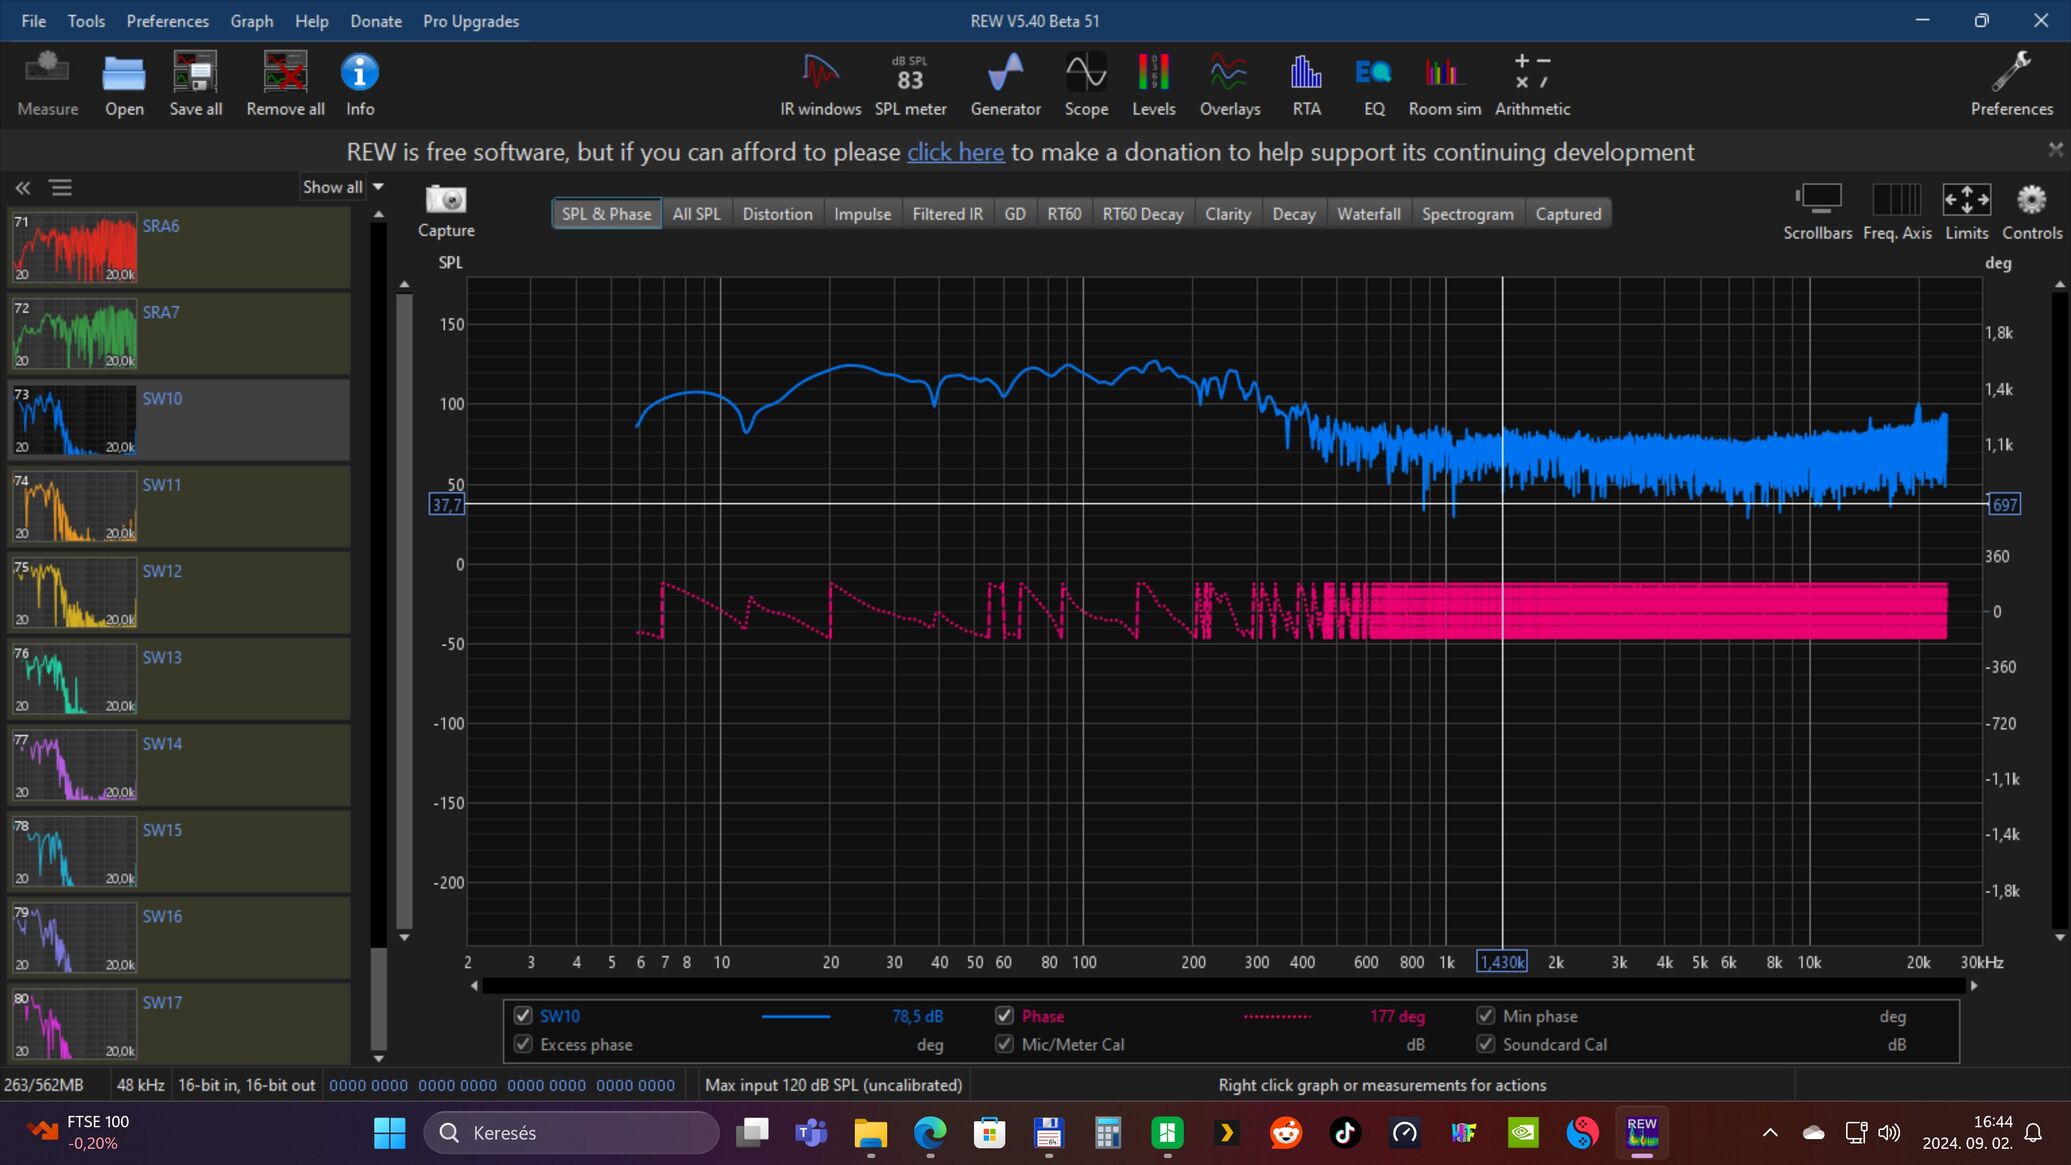Select the SRA6 measurement thumbnail
The height and width of the screenshot is (1165, 2071).
pyautogui.click(x=74, y=247)
